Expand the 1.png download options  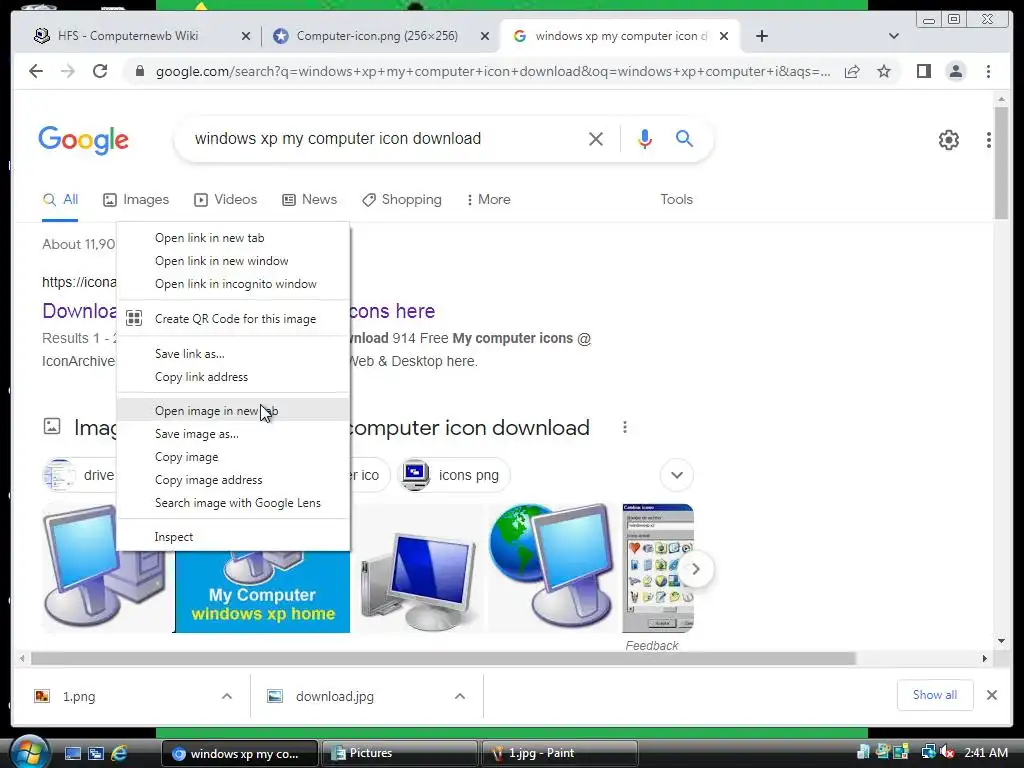click(227, 696)
